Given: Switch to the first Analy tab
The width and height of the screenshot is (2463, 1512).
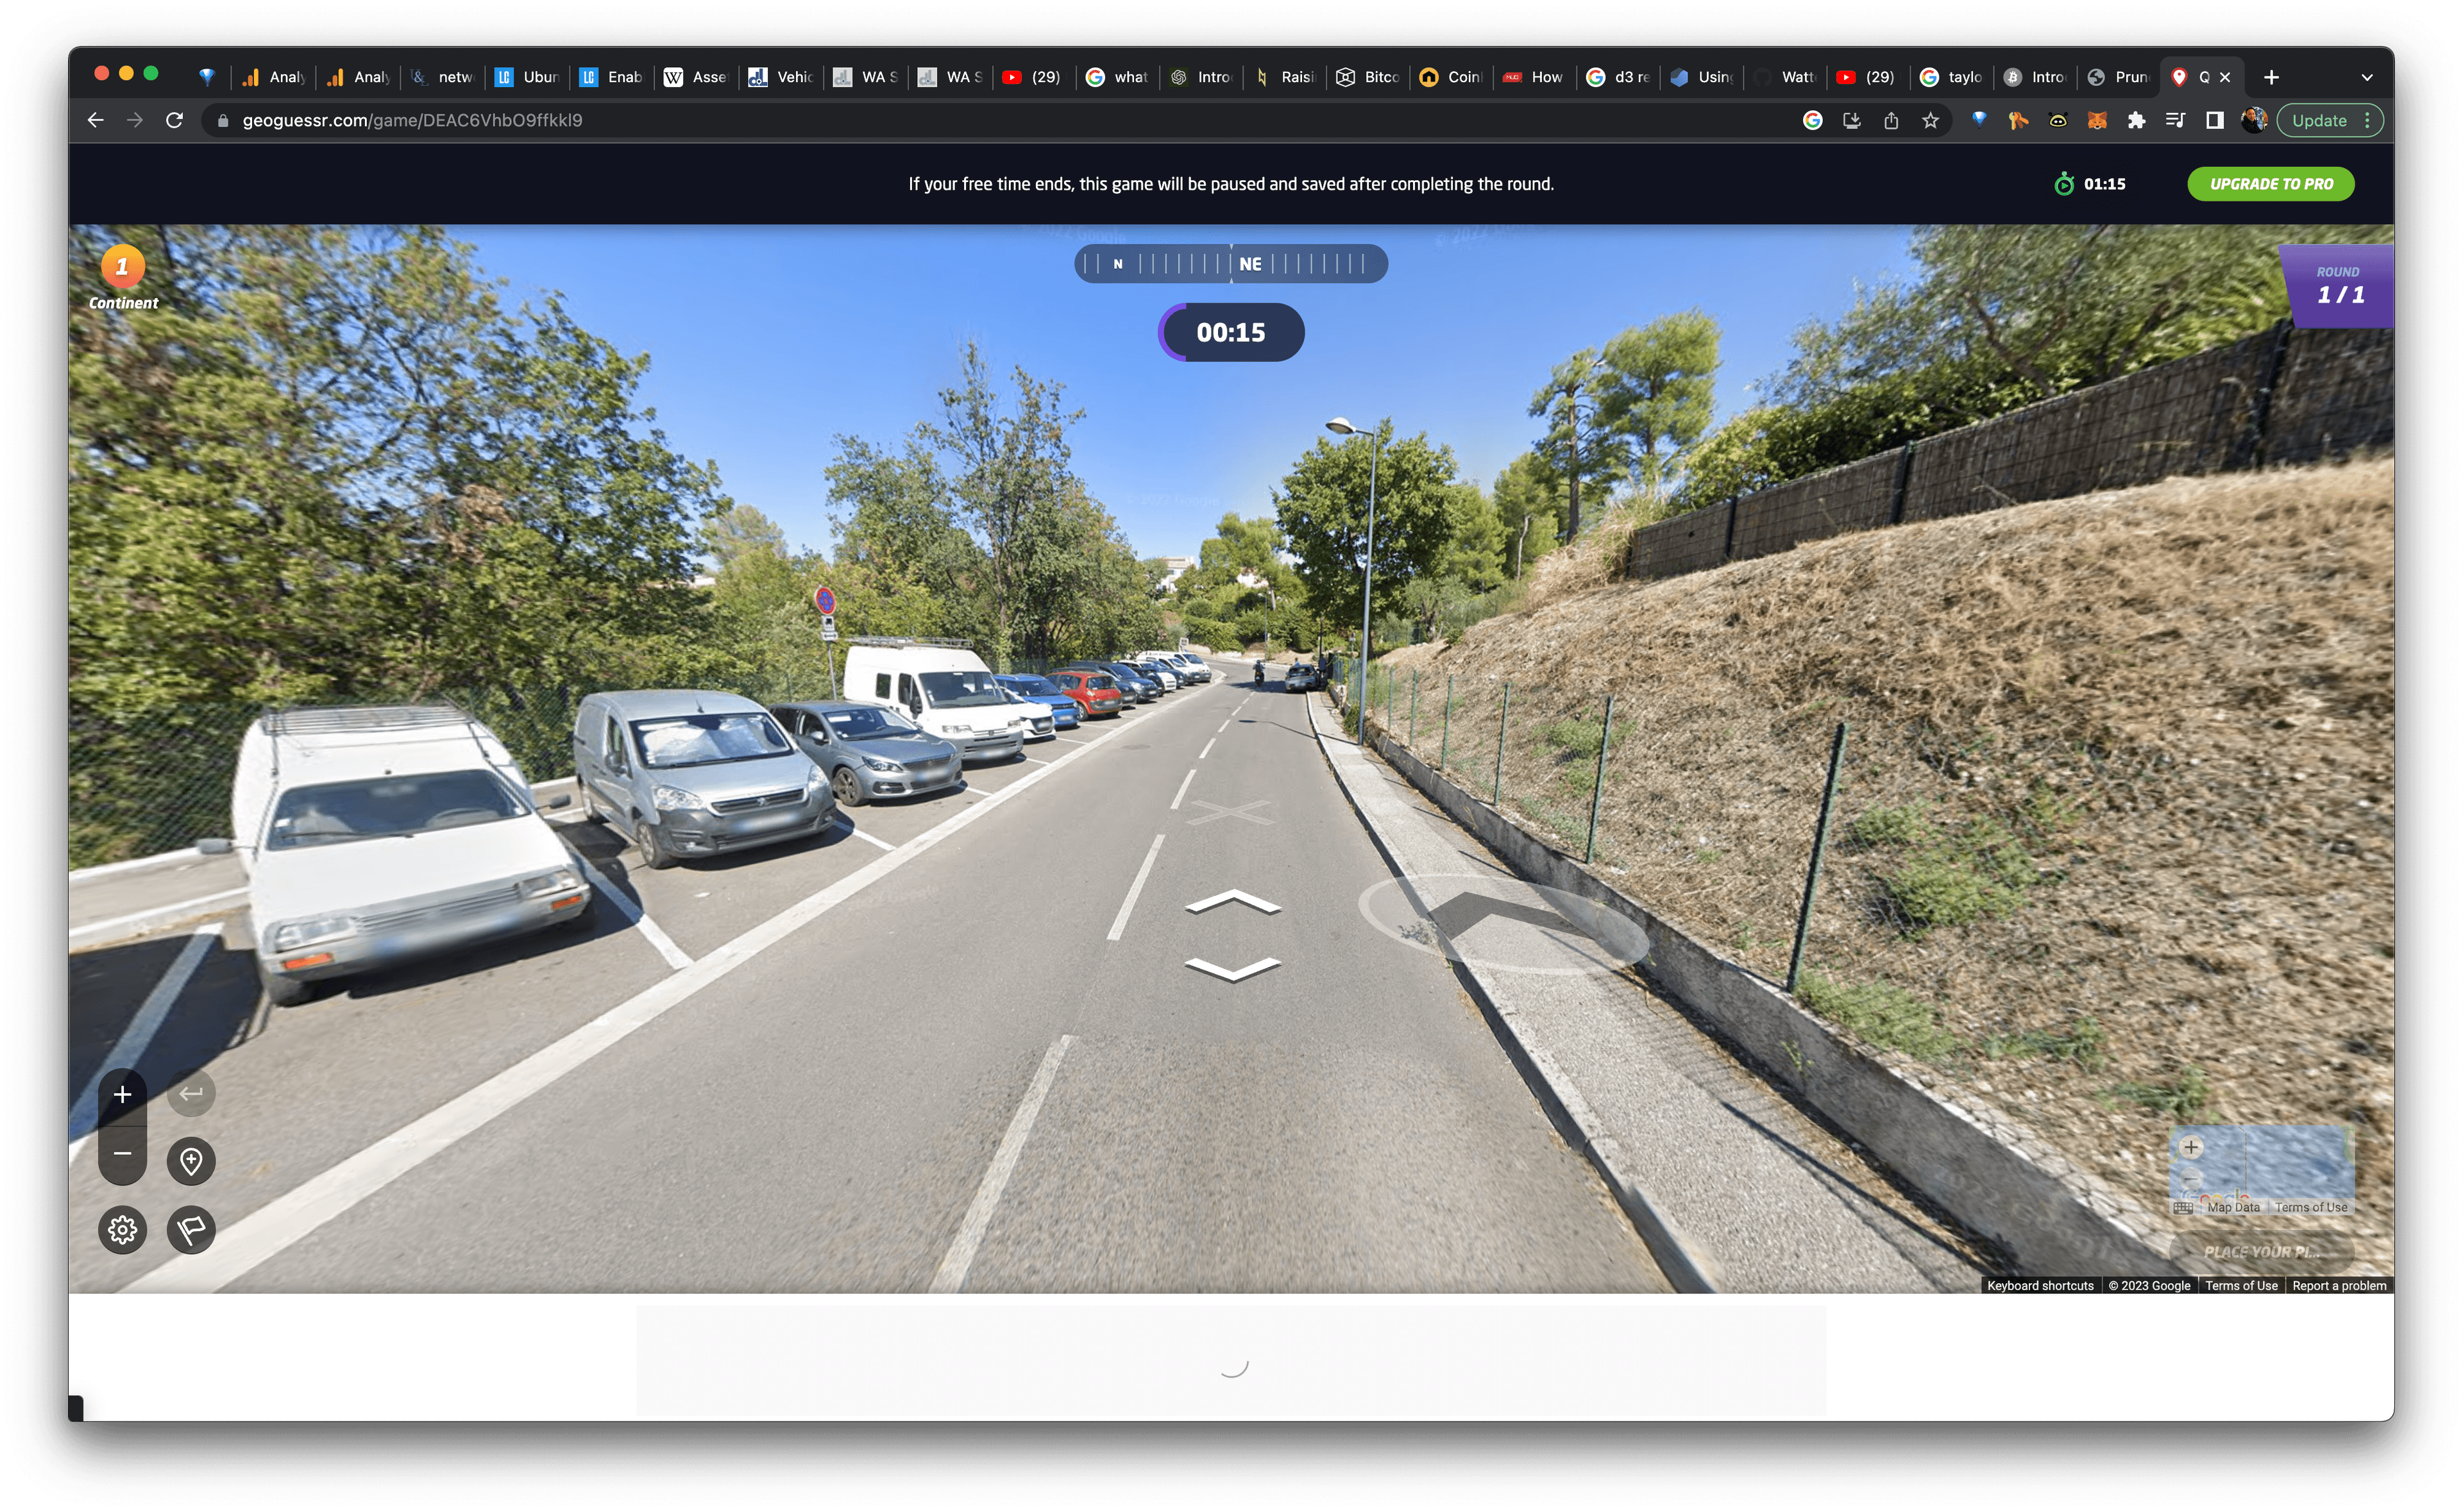Looking at the screenshot, I should tap(273, 77).
